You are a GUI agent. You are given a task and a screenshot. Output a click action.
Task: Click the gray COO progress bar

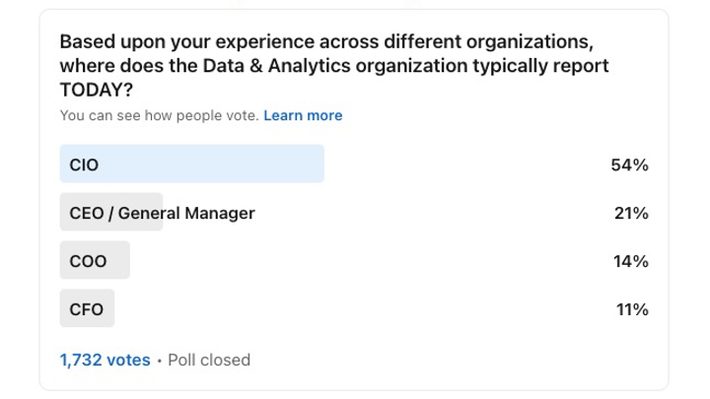[x=95, y=260]
